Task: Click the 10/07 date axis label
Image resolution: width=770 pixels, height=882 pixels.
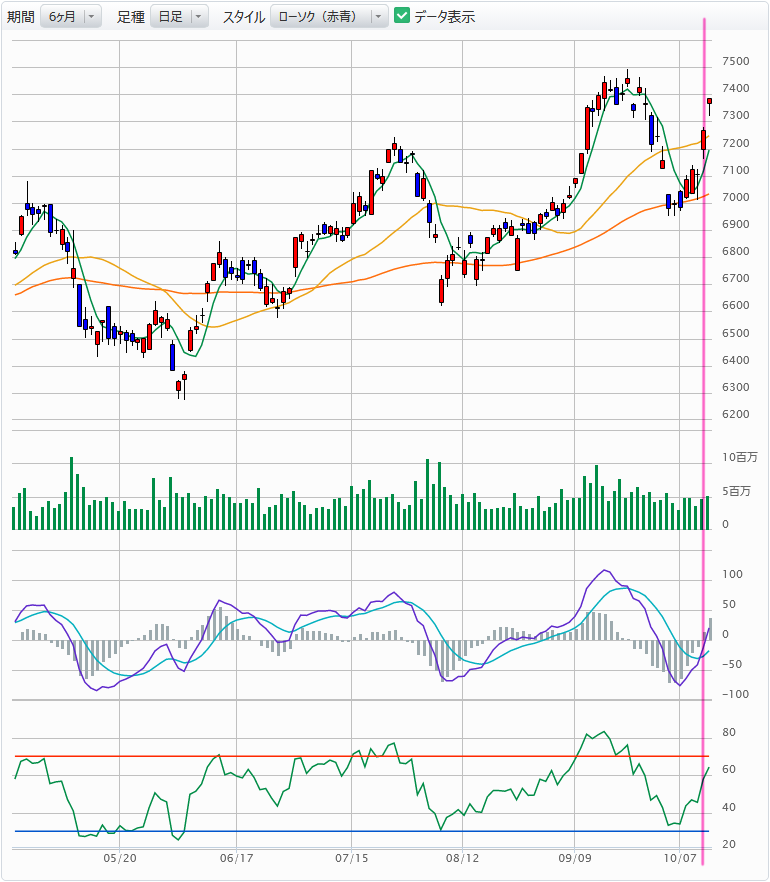Action: (680, 858)
